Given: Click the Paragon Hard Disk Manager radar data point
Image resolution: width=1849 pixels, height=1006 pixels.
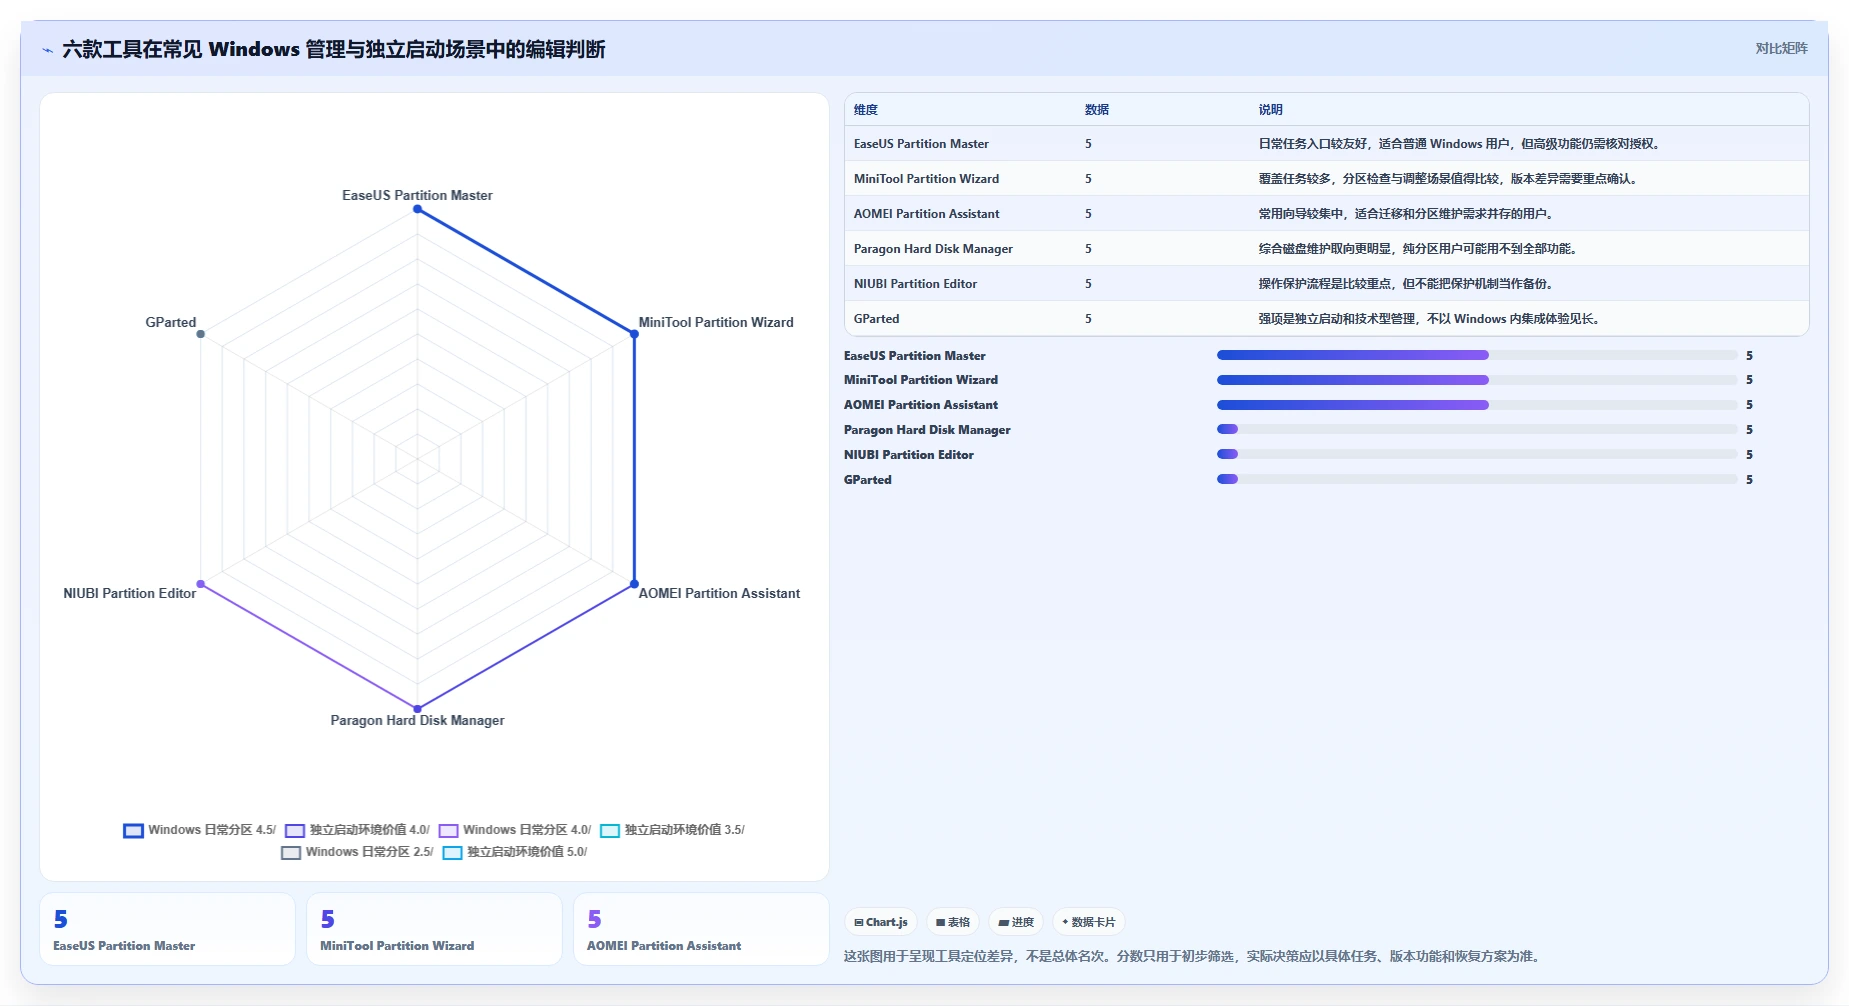Looking at the screenshot, I should click(x=417, y=709).
